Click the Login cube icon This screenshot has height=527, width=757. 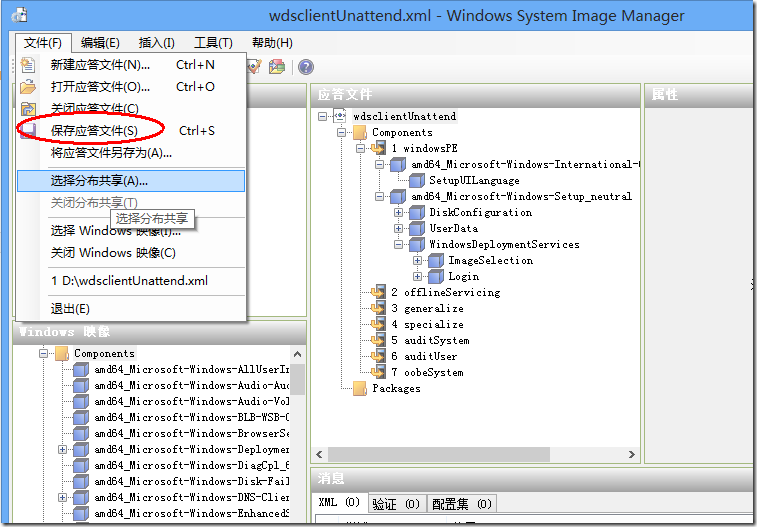pyautogui.click(x=435, y=276)
